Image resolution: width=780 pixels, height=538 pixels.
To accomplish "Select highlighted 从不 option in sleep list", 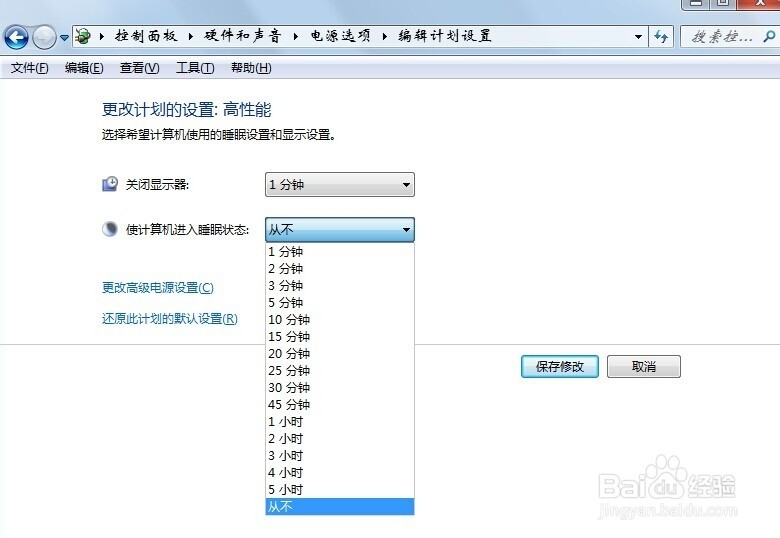I will tap(340, 506).
